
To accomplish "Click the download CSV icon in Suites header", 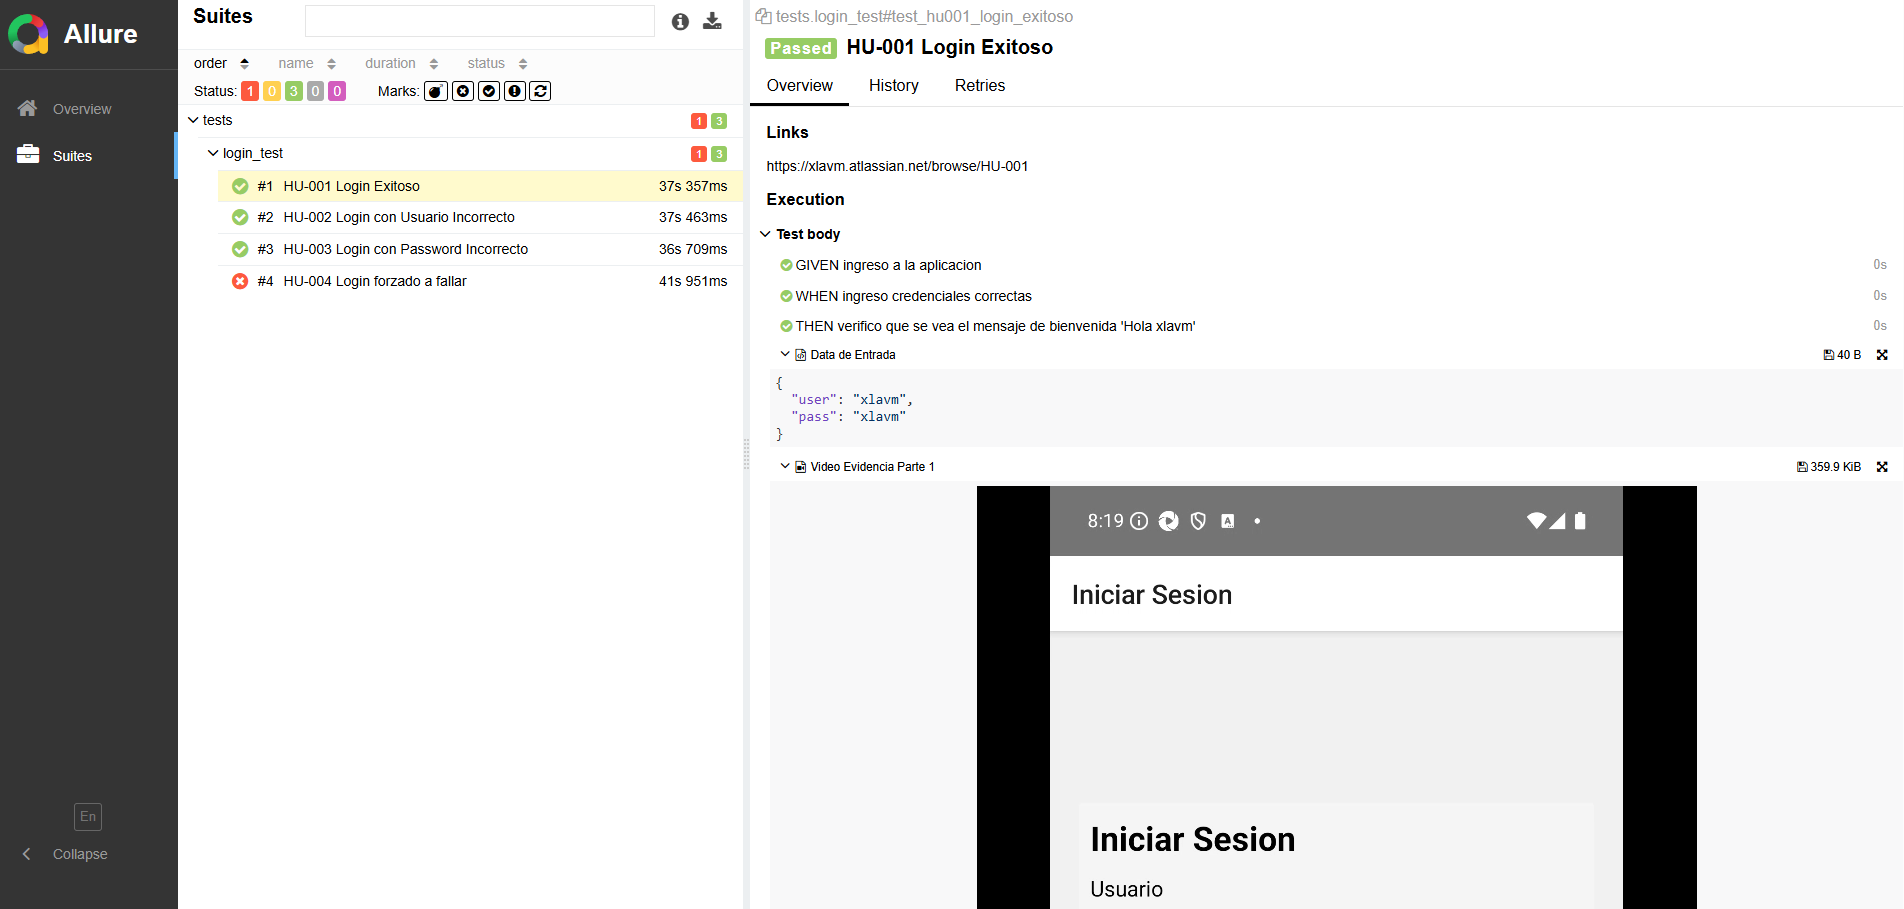I will coord(712,21).
